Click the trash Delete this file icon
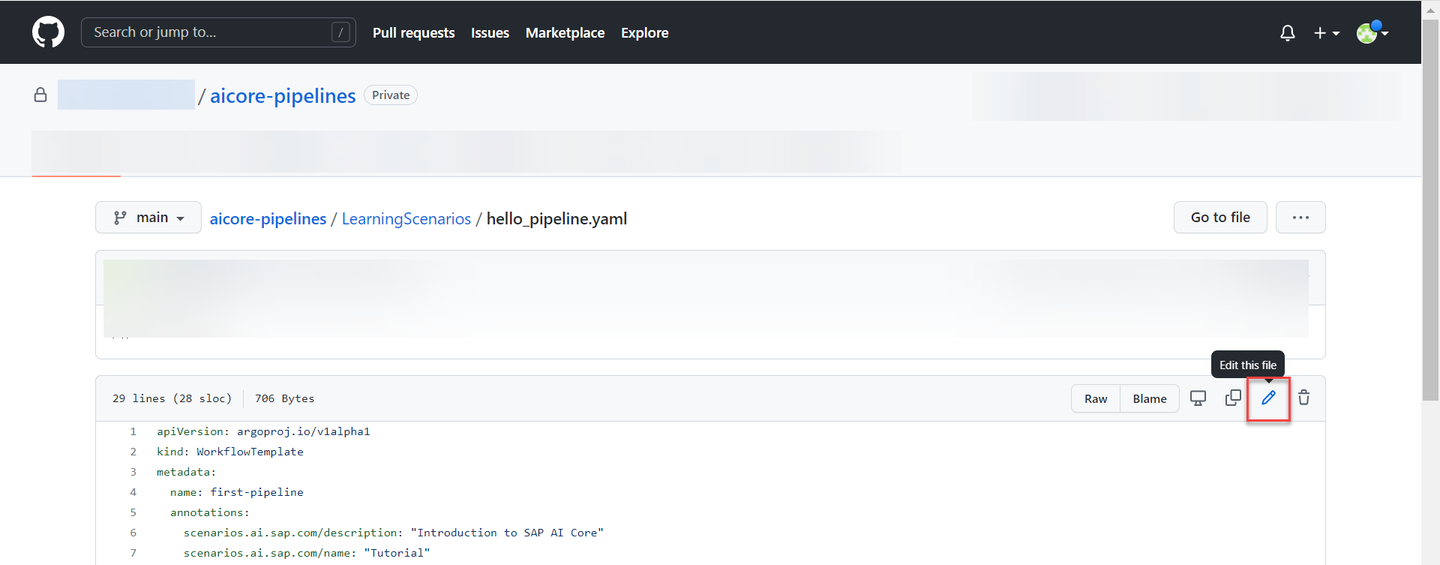This screenshot has height=565, width=1440. click(1304, 398)
